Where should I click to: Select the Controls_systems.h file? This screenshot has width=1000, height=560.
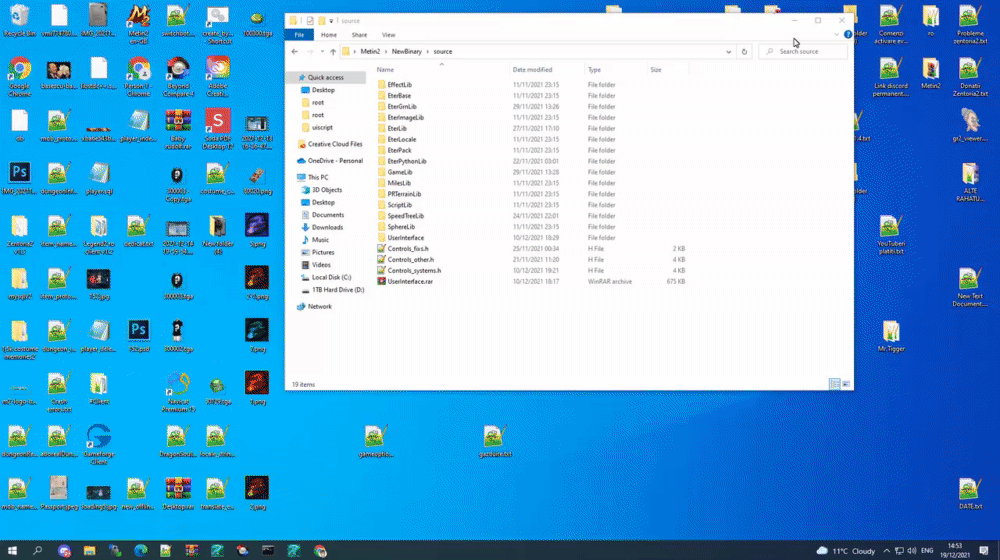tap(414, 270)
